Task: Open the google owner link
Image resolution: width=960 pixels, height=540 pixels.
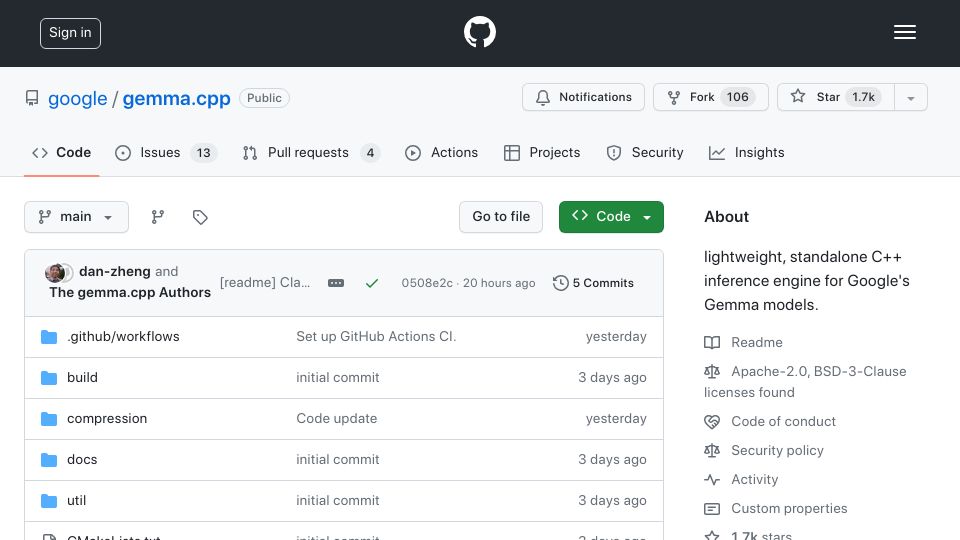Action: click(78, 98)
